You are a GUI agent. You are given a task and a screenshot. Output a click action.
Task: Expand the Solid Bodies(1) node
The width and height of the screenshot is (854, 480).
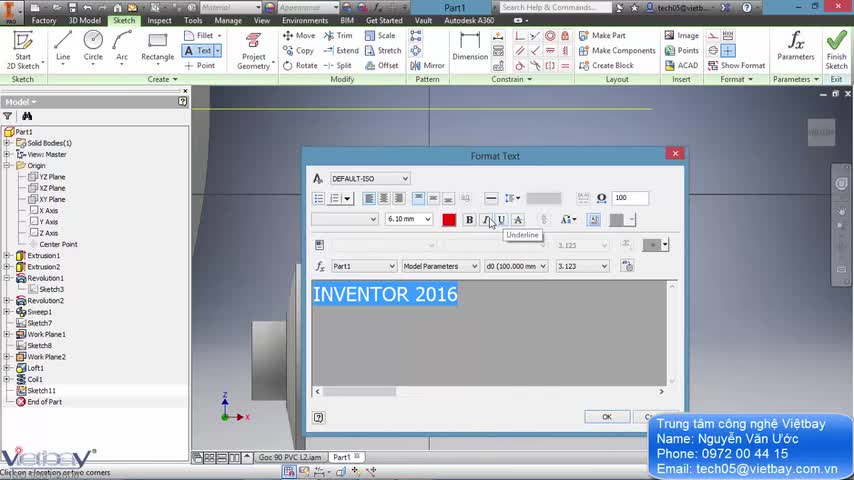[x=7, y=143]
